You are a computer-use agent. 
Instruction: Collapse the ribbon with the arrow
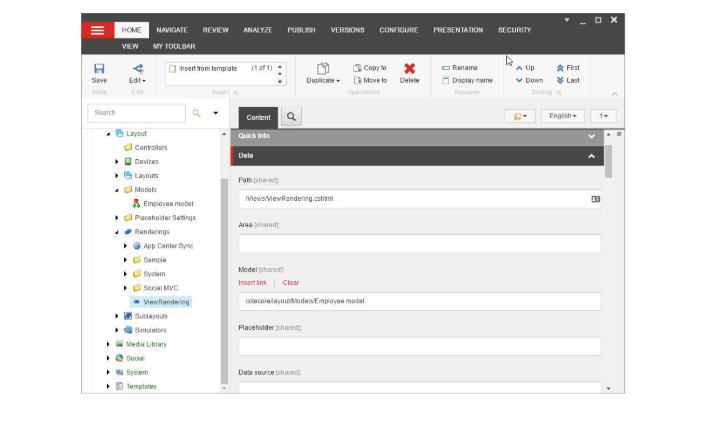coord(614,94)
